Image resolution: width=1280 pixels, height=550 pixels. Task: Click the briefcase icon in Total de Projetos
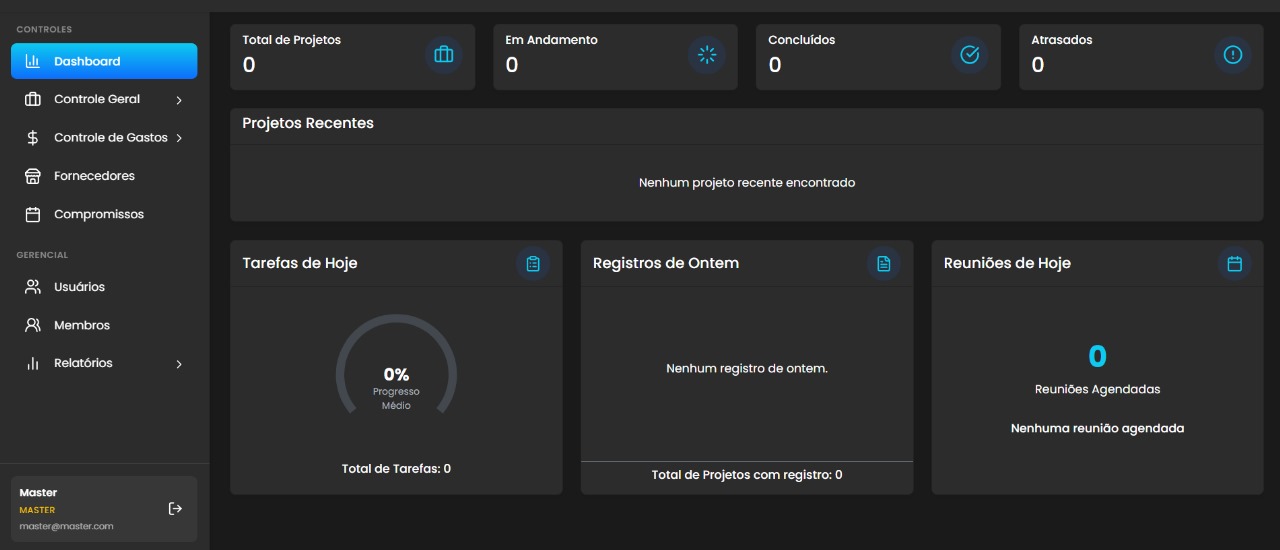point(444,55)
